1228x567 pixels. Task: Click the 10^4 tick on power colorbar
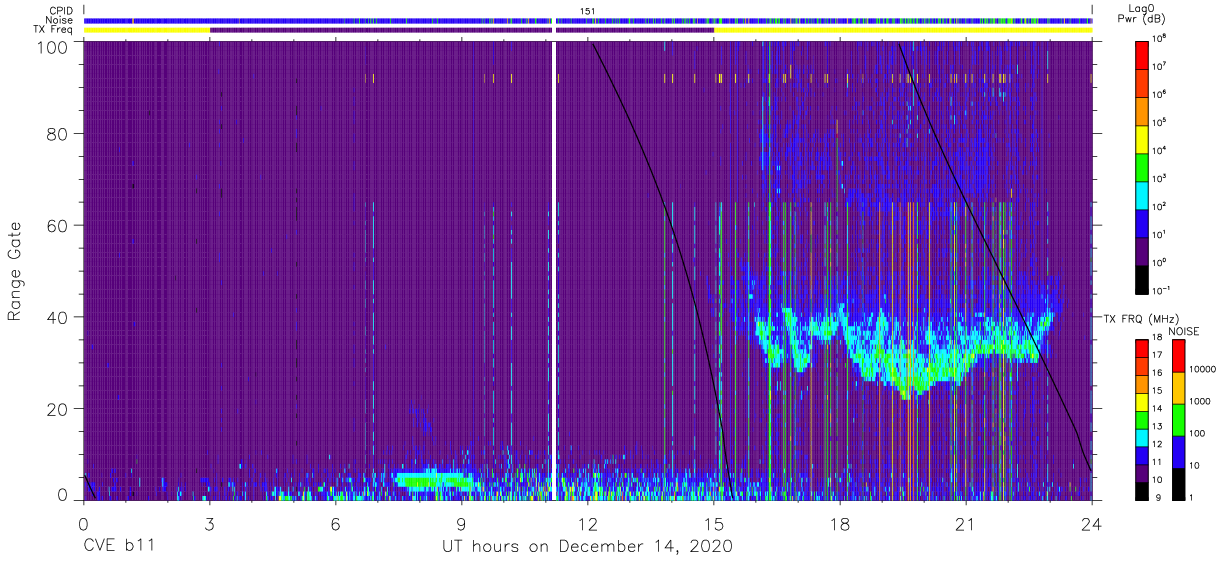click(1161, 150)
